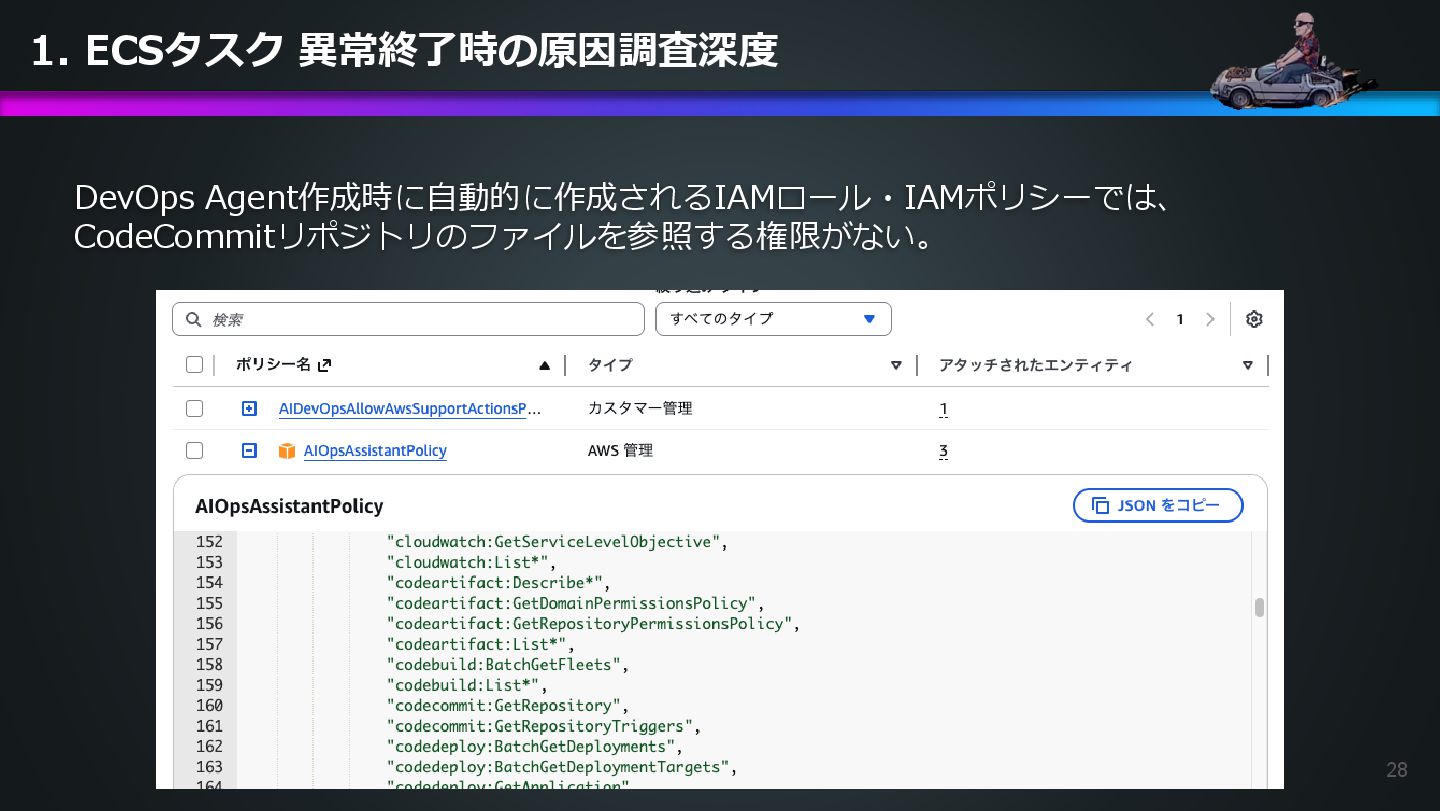Click attached entities count 3

[943, 452]
